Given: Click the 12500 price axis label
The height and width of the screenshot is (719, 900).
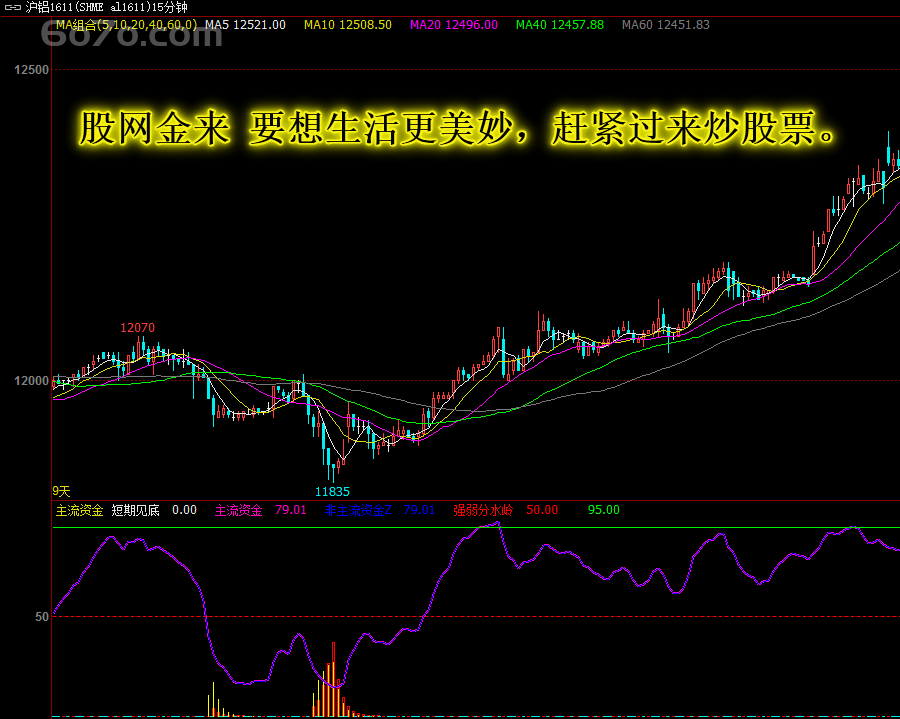Looking at the screenshot, I should coord(31,70).
